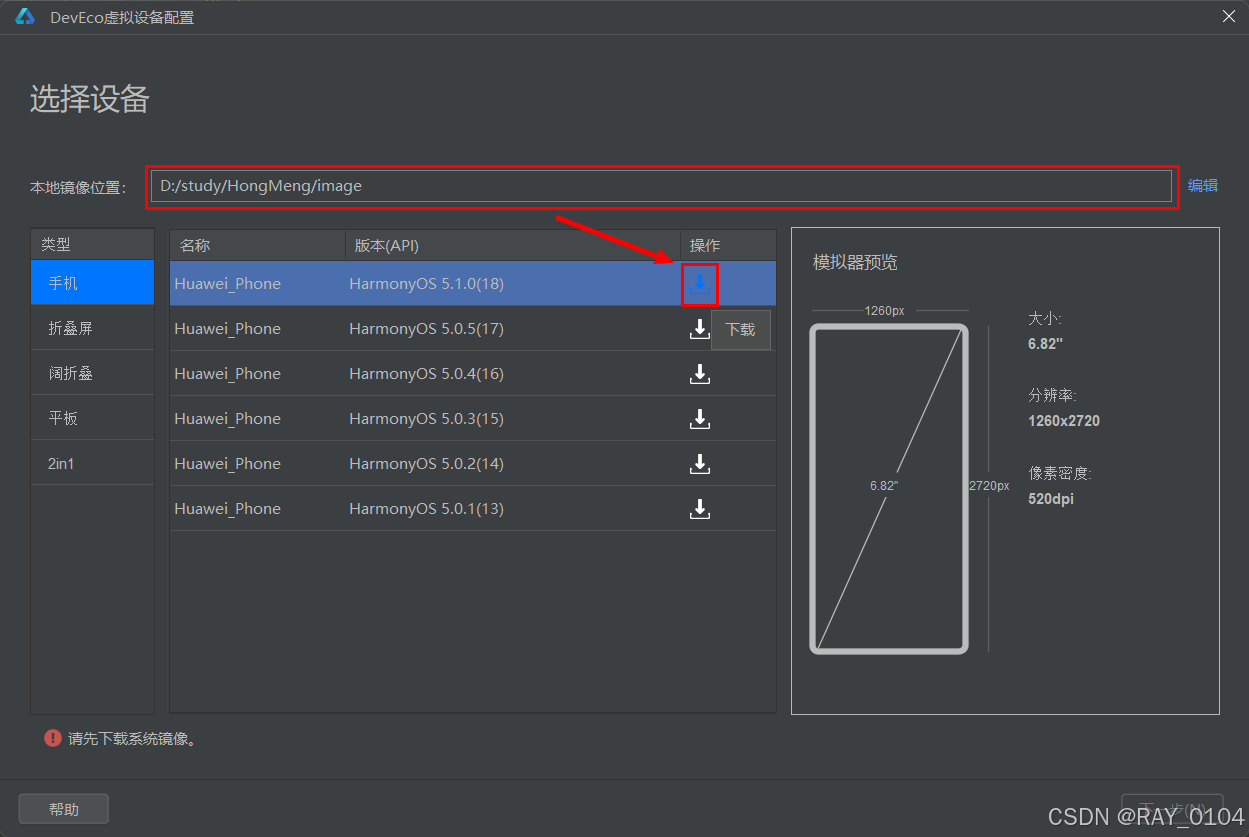Select 2in1 device type

[x=93, y=463]
